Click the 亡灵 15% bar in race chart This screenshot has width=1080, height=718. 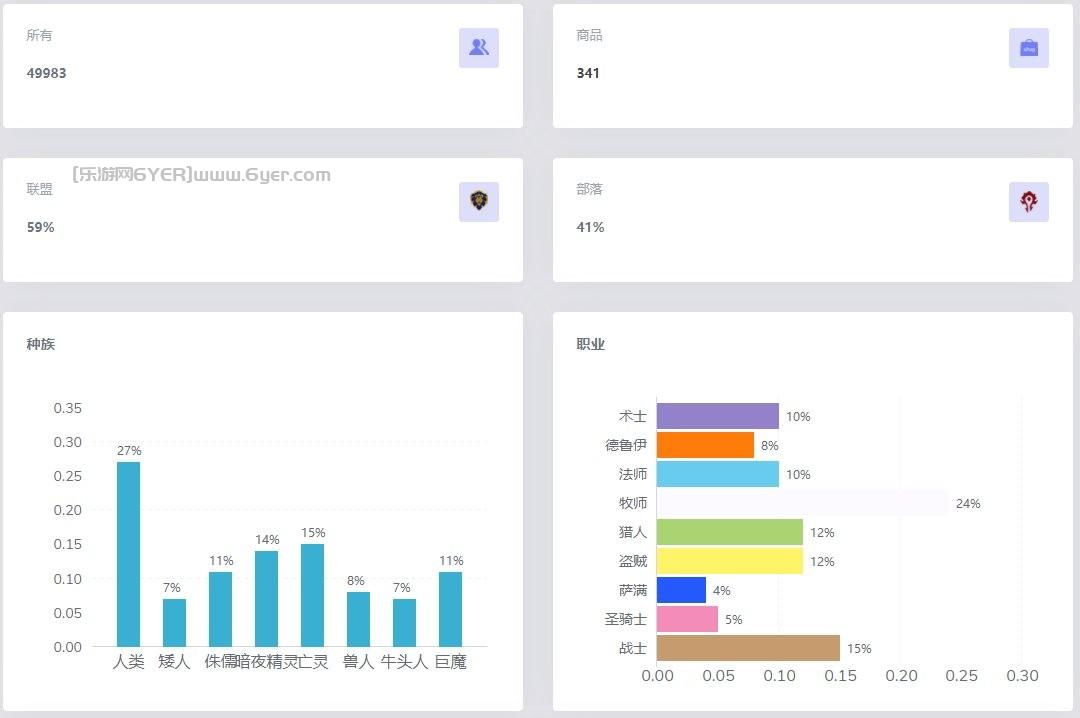click(312, 595)
